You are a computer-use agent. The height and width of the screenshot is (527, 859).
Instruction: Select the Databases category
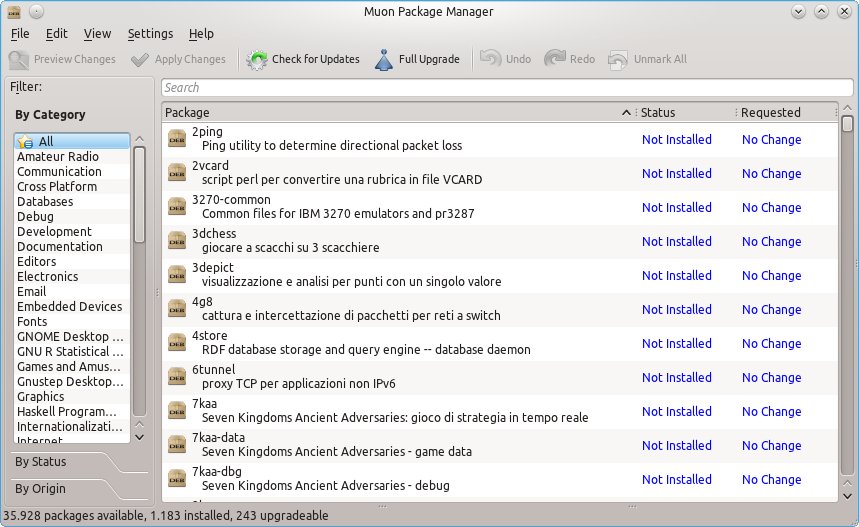[x=45, y=201]
